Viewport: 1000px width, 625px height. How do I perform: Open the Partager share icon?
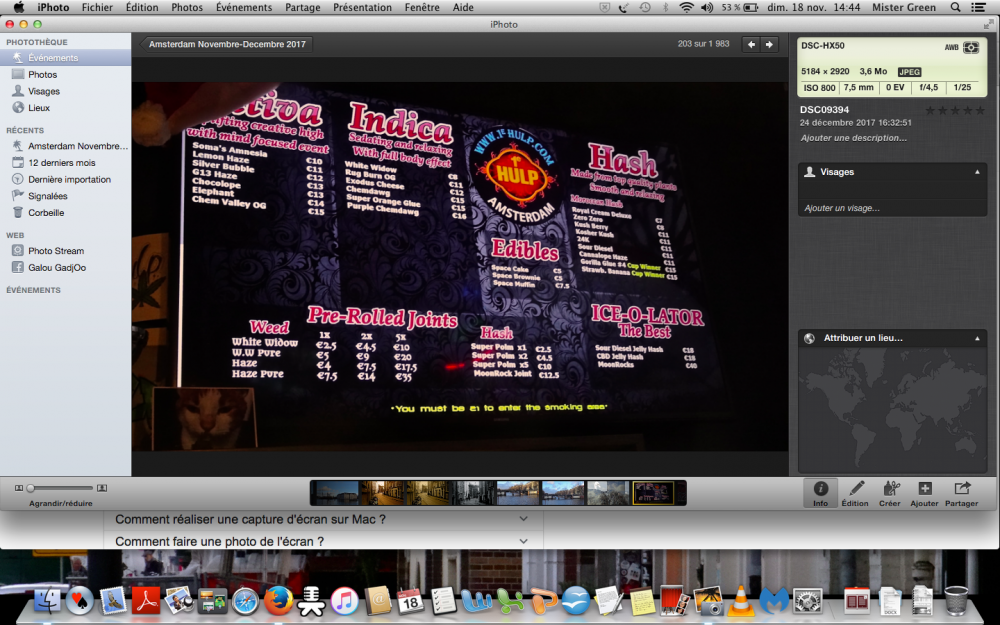(x=961, y=493)
